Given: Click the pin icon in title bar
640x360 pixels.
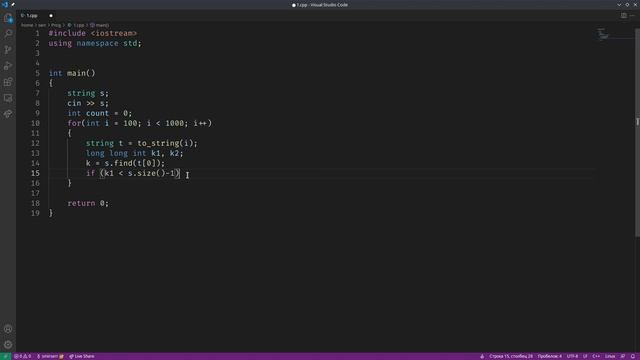Looking at the screenshot, I should [x=13, y=4].
